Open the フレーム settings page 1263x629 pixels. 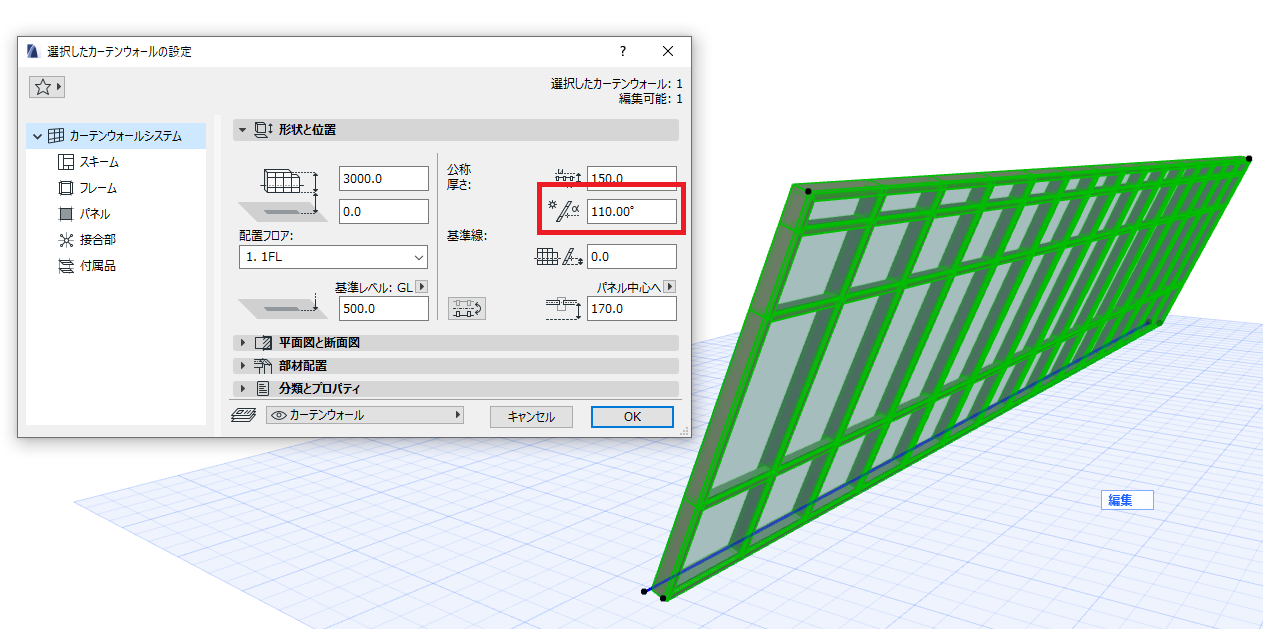(x=98, y=188)
